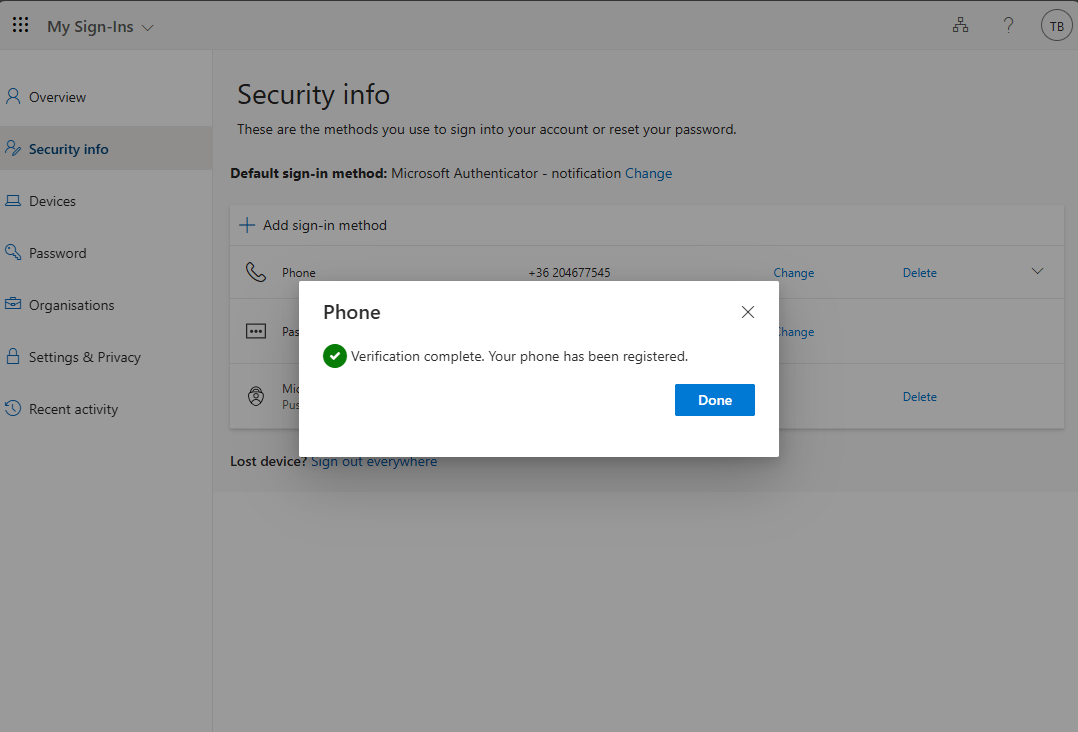Open Organisations in the sidebar

coord(71,305)
